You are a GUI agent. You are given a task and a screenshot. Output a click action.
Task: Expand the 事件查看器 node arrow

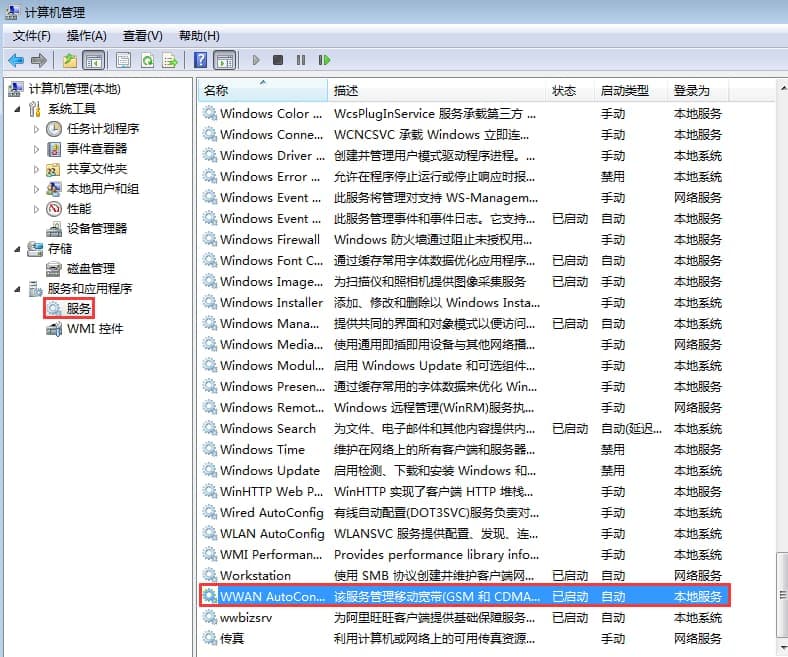[x=36, y=149]
